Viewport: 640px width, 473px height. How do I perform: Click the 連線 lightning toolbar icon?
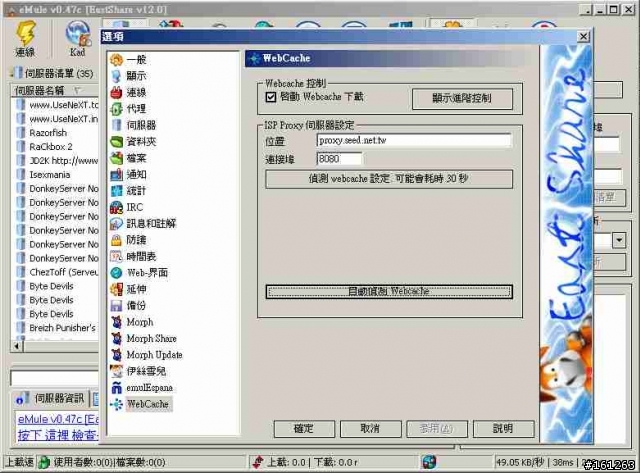pos(25,39)
